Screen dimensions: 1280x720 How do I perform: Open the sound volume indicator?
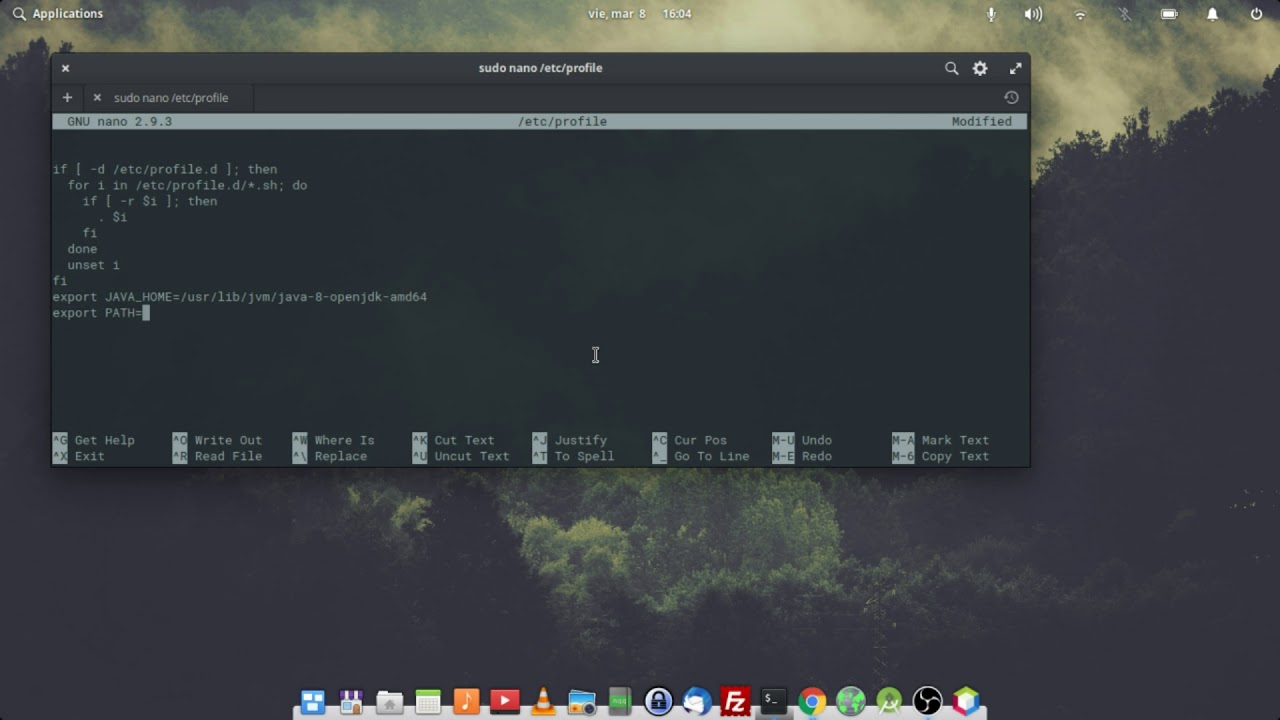click(x=1033, y=14)
